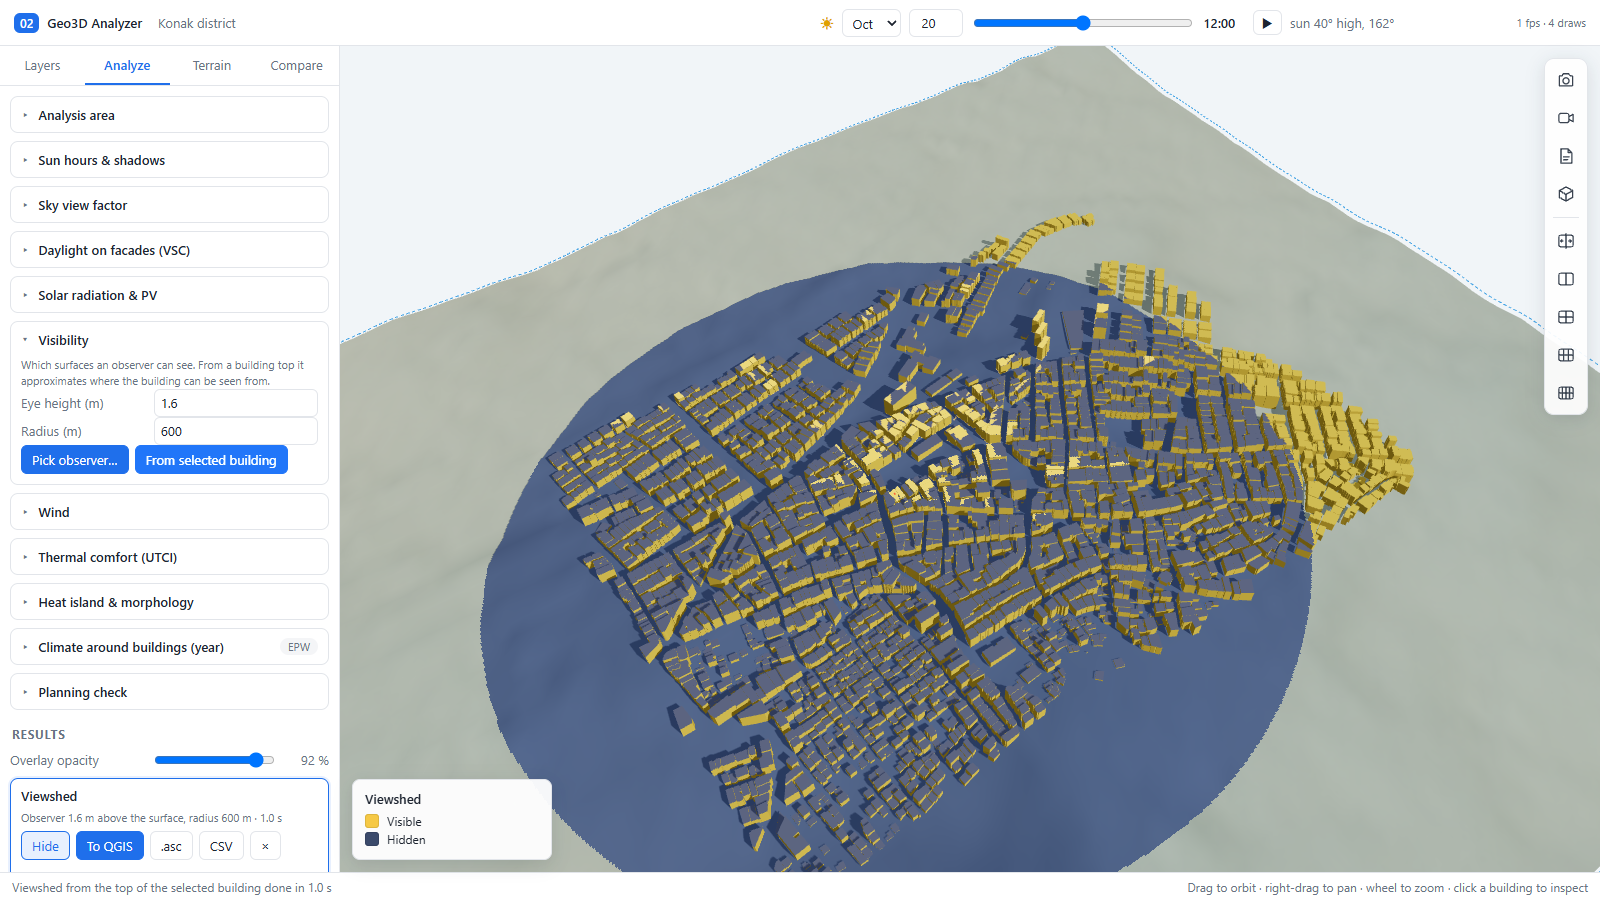Viewport: 1600px width, 900px height.
Task: Switch to two-pane split view layout
Action: click(x=1566, y=279)
